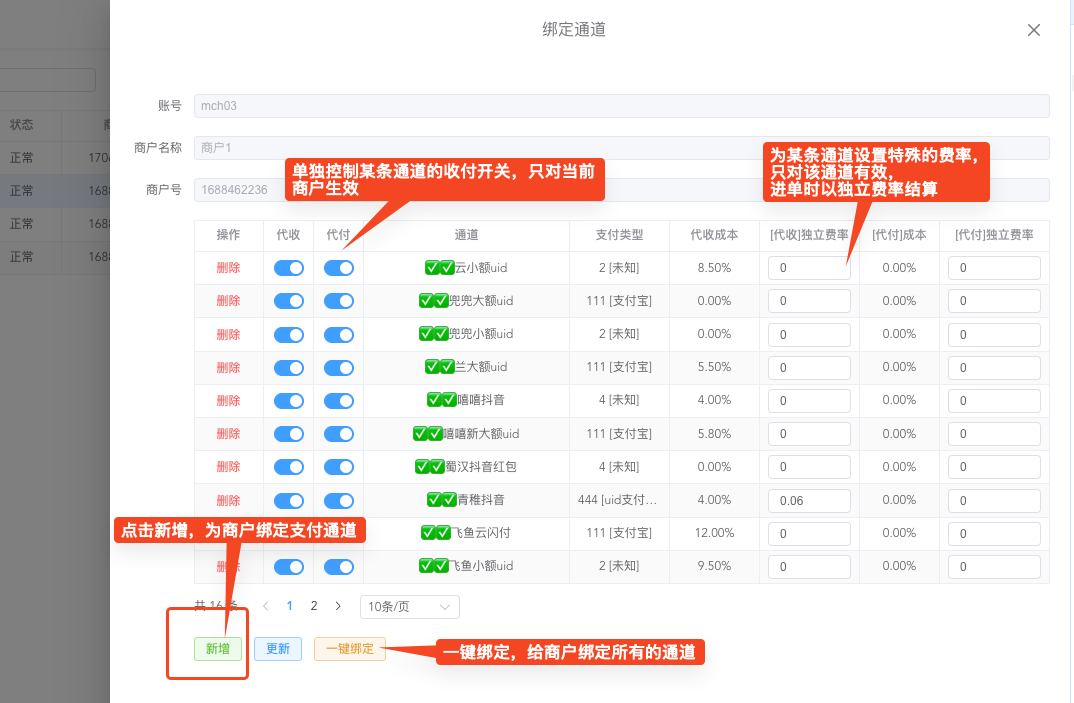Click 删除 for 兰大额uid channel
This screenshot has width=1074, height=703.
point(228,367)
